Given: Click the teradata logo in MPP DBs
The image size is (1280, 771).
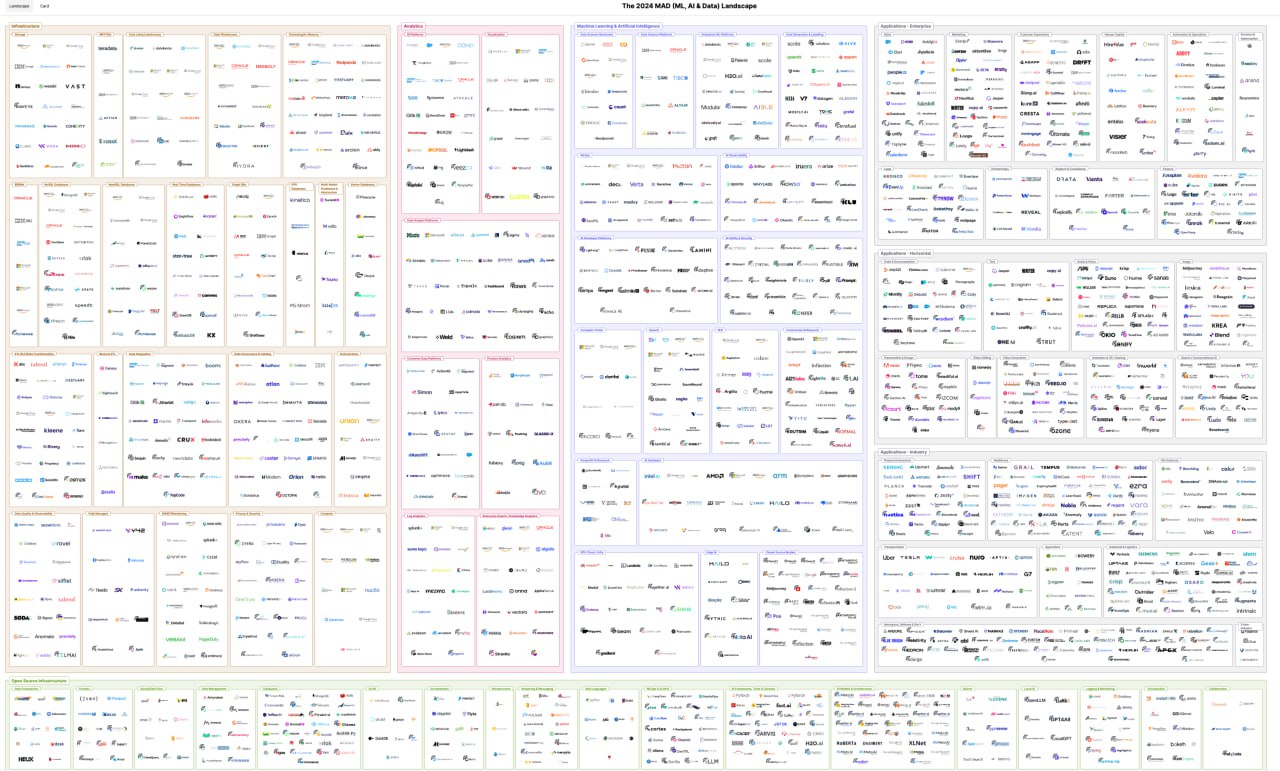Looking at the screenshot, I should tap(108, 47).
